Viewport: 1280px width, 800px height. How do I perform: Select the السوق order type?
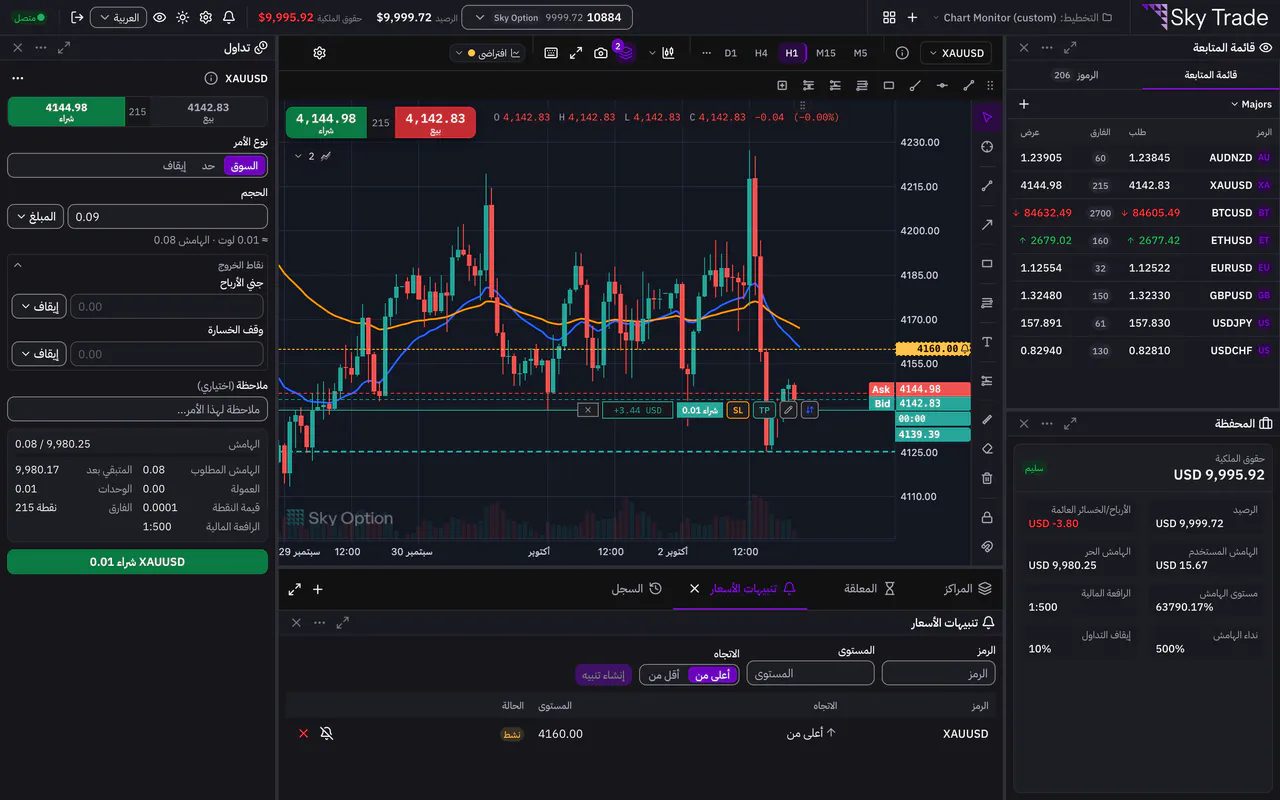[245, 166]
